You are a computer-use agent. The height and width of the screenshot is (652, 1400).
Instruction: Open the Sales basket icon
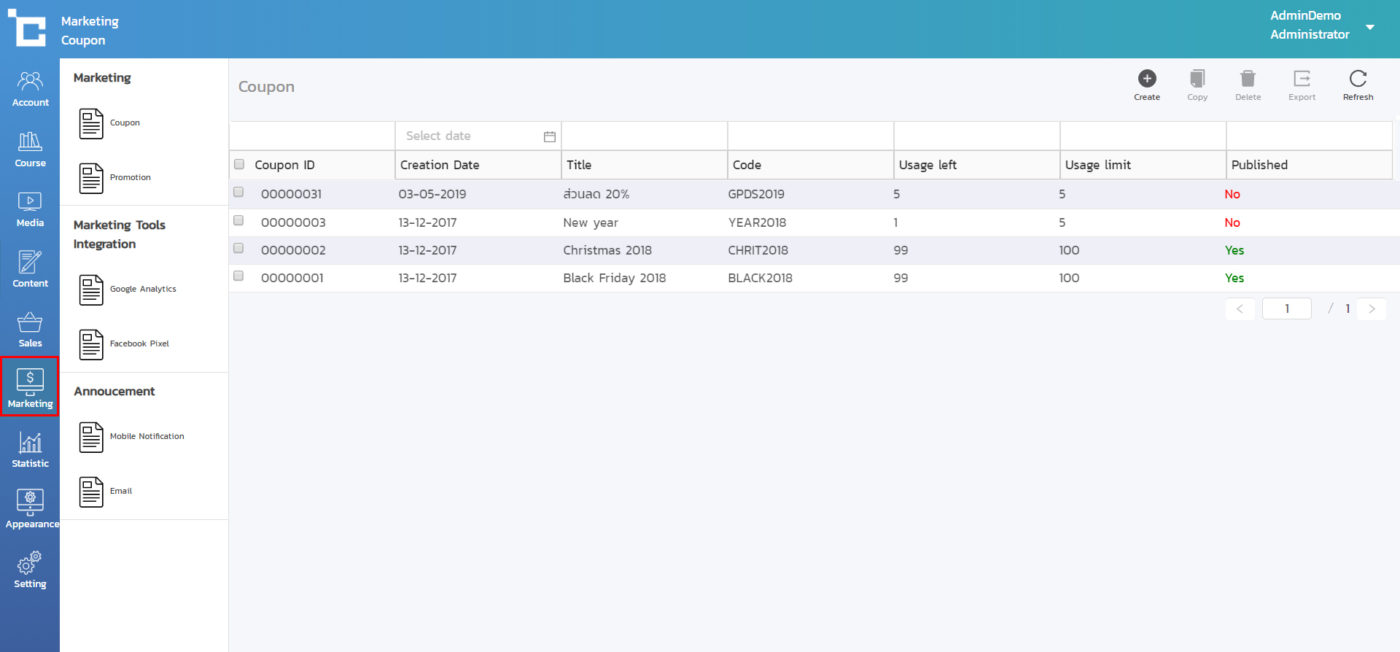pyautogui.click(x=30, y=329)
